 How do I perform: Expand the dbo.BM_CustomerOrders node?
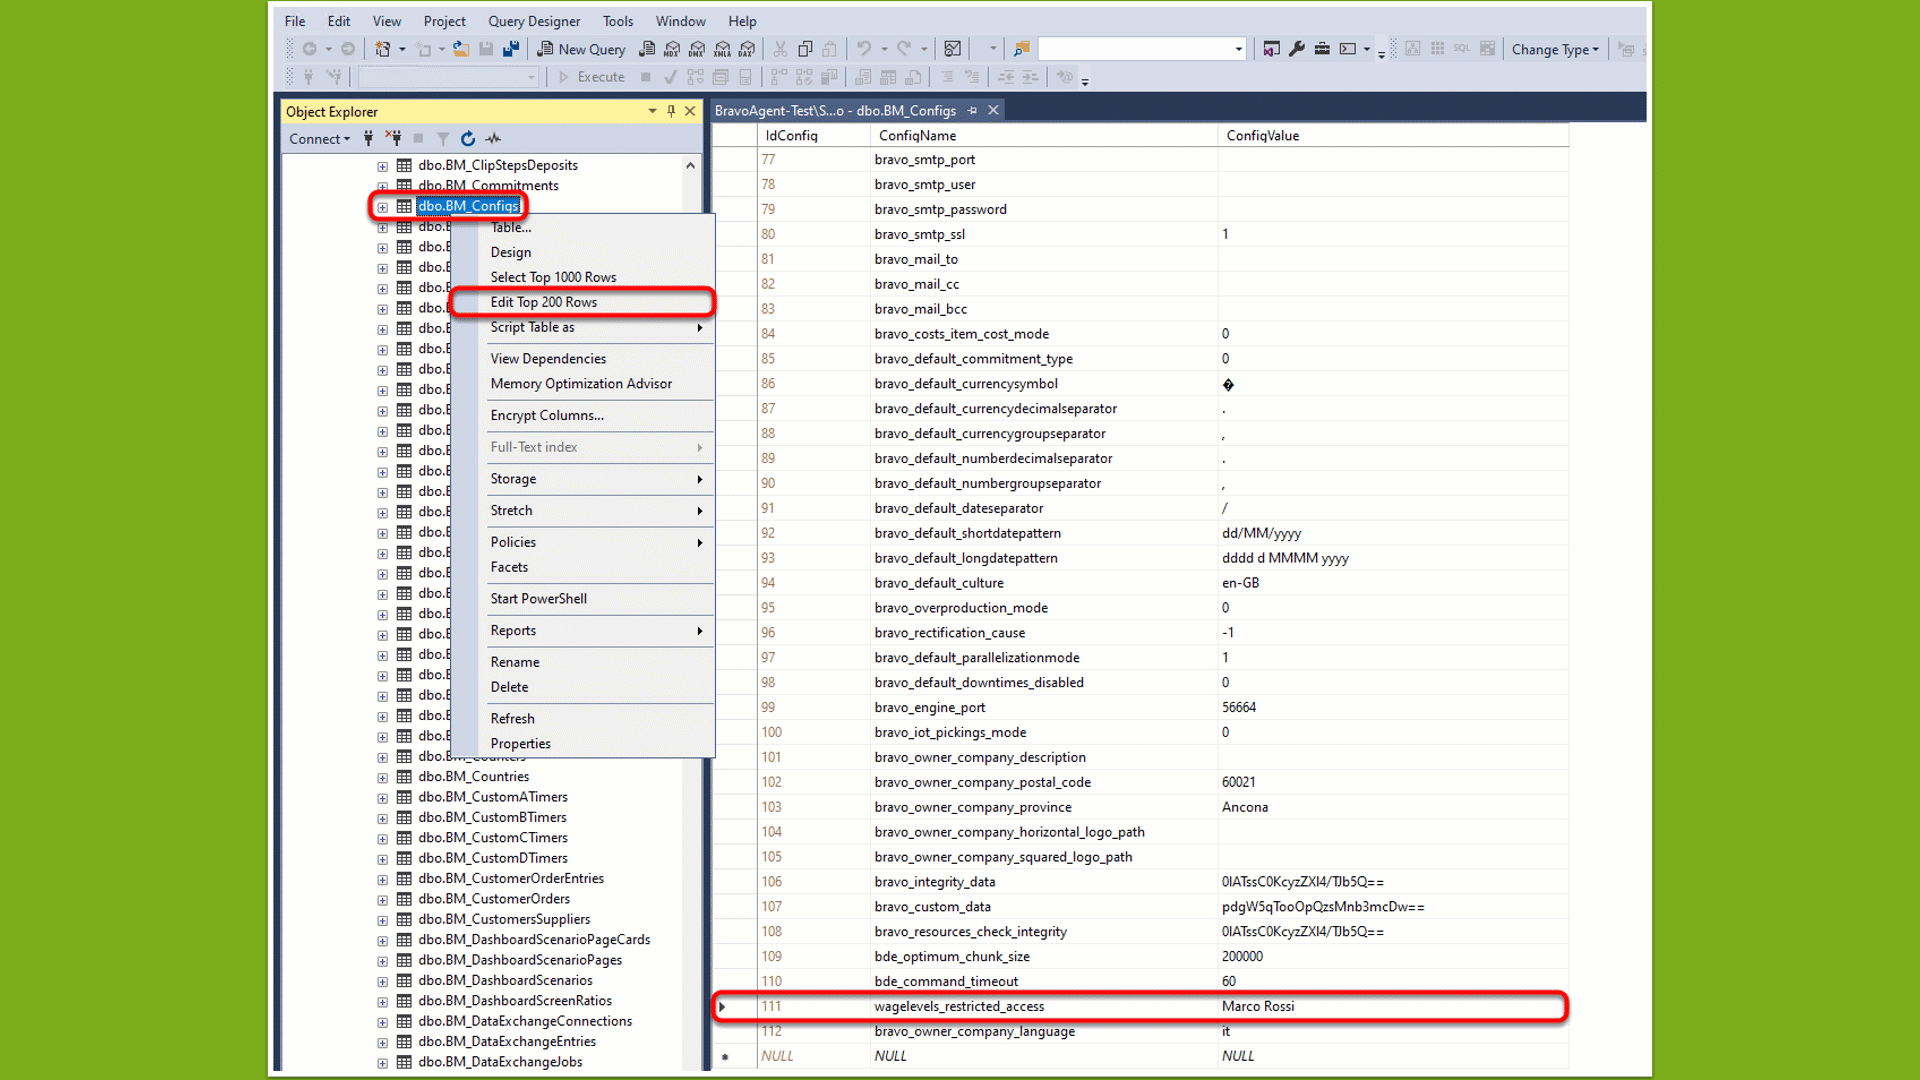click(382, 900)
